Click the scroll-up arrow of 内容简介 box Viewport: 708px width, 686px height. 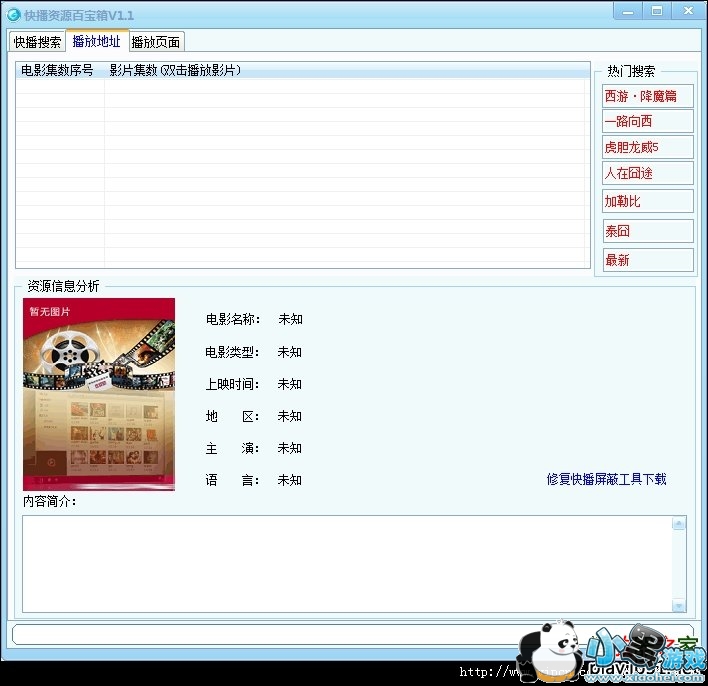(x=679, y=523)
